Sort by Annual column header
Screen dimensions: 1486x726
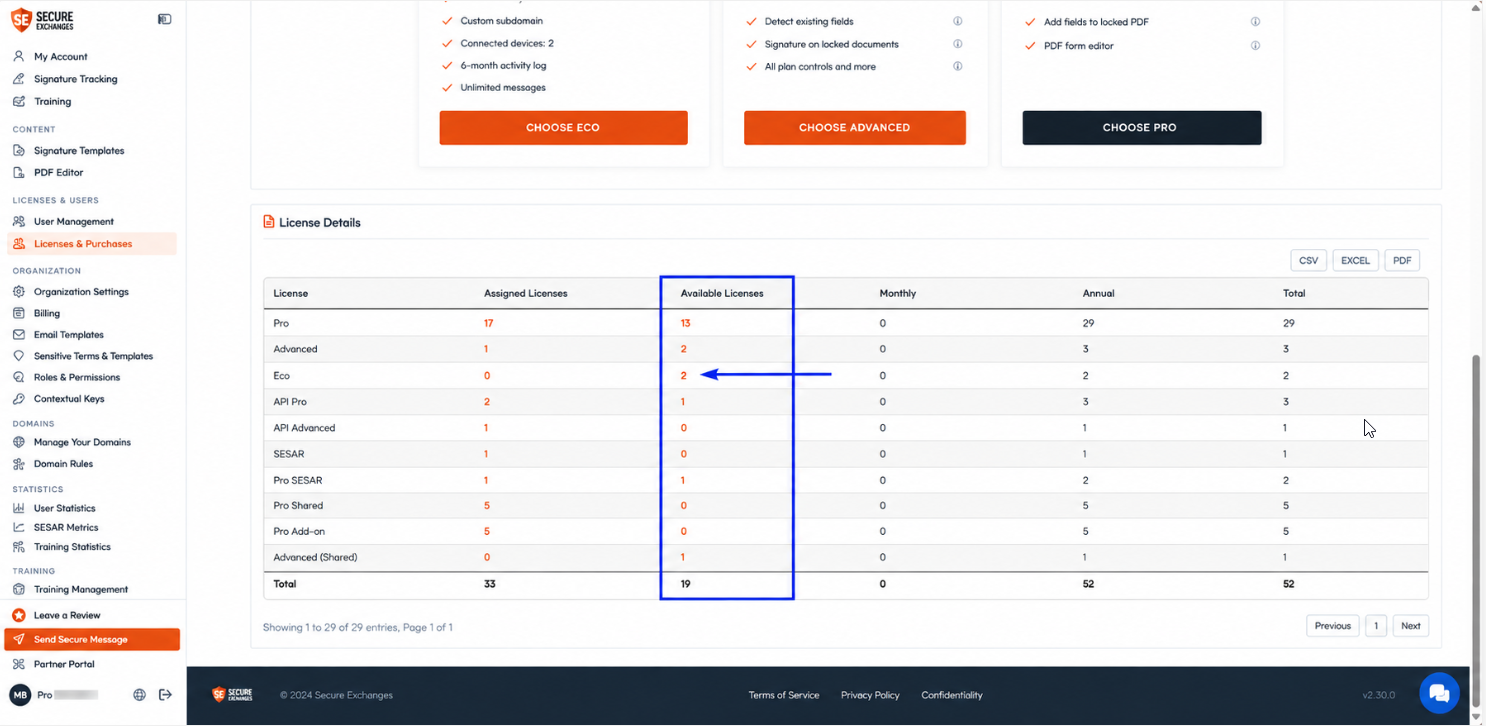[1098, 293]
